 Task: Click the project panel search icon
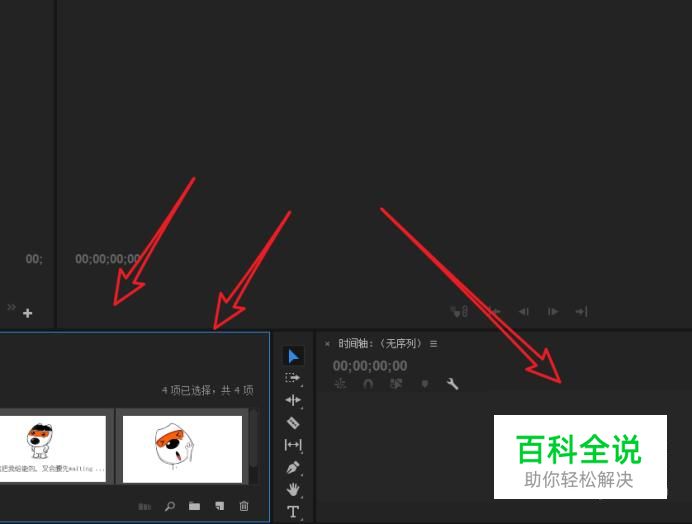pos(169,506)
